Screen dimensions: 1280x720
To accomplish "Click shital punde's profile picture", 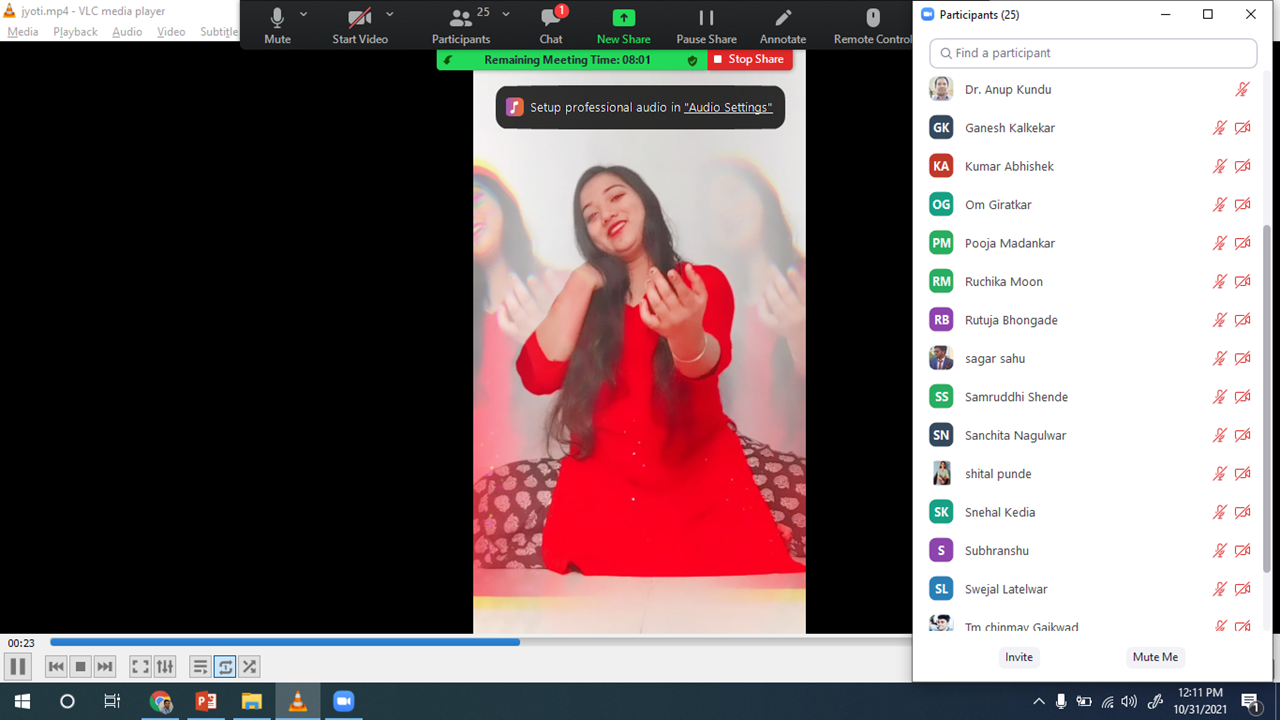I will [x=941, y=473].
